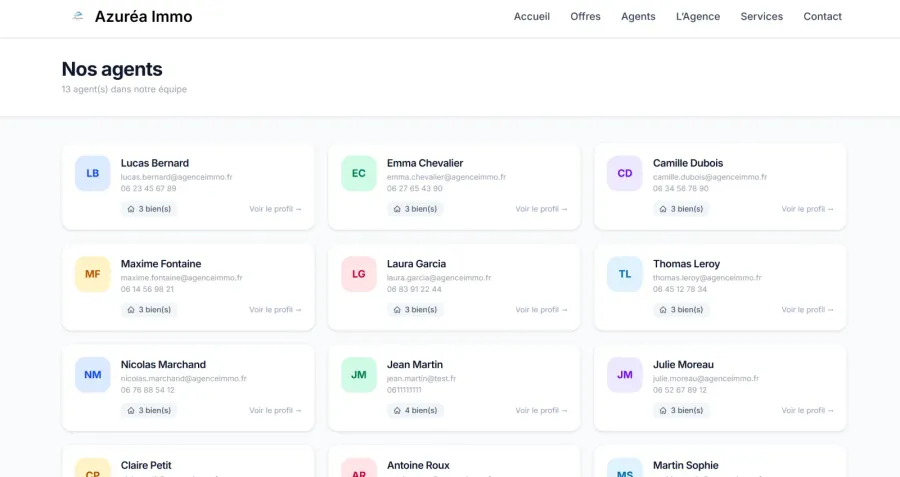Click the name Nicolas Marchand
This screenshot has width=900, height=477.
163,364
